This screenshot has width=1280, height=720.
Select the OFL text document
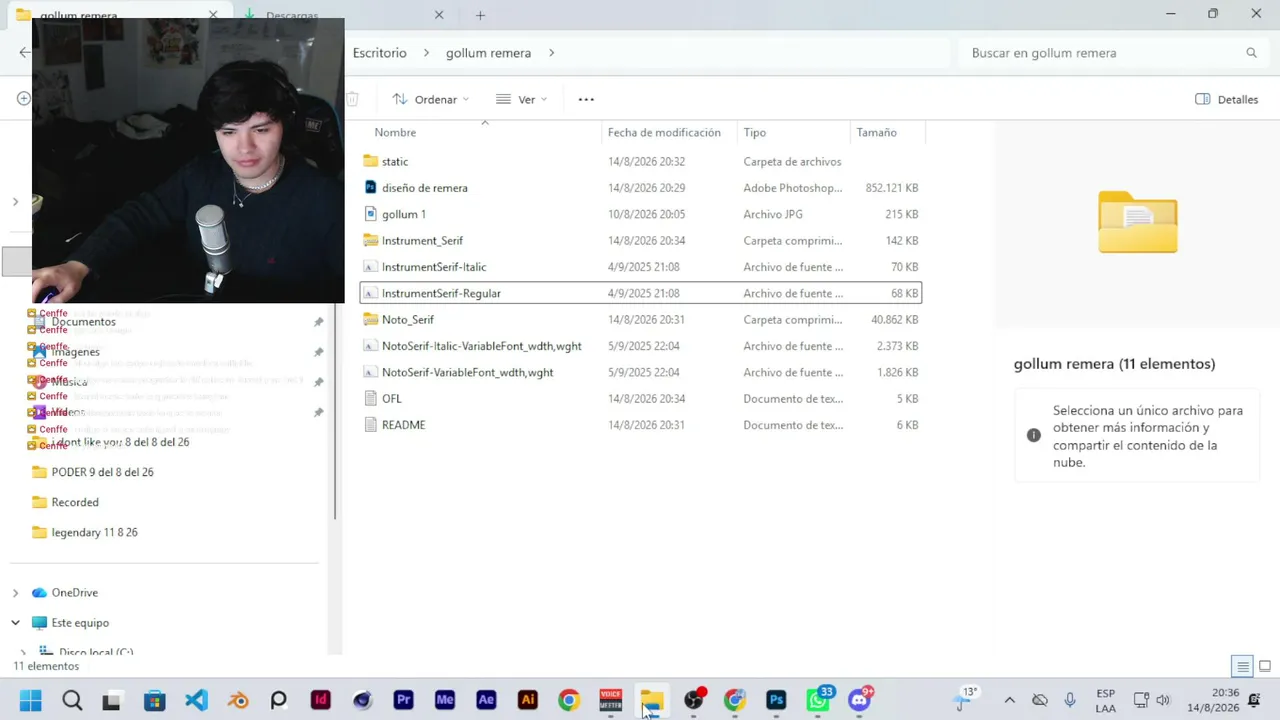coord(640,398)
